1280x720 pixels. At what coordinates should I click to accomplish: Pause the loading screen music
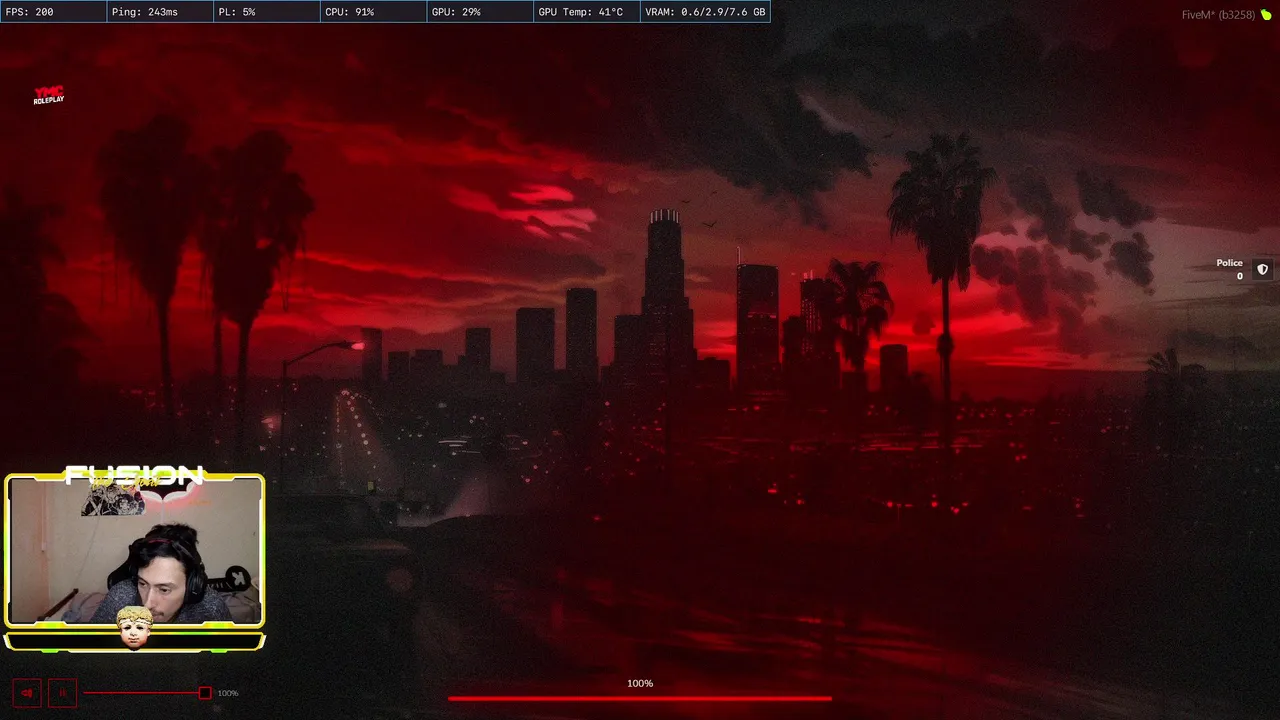pyautogui.click(x=62, y=693)
